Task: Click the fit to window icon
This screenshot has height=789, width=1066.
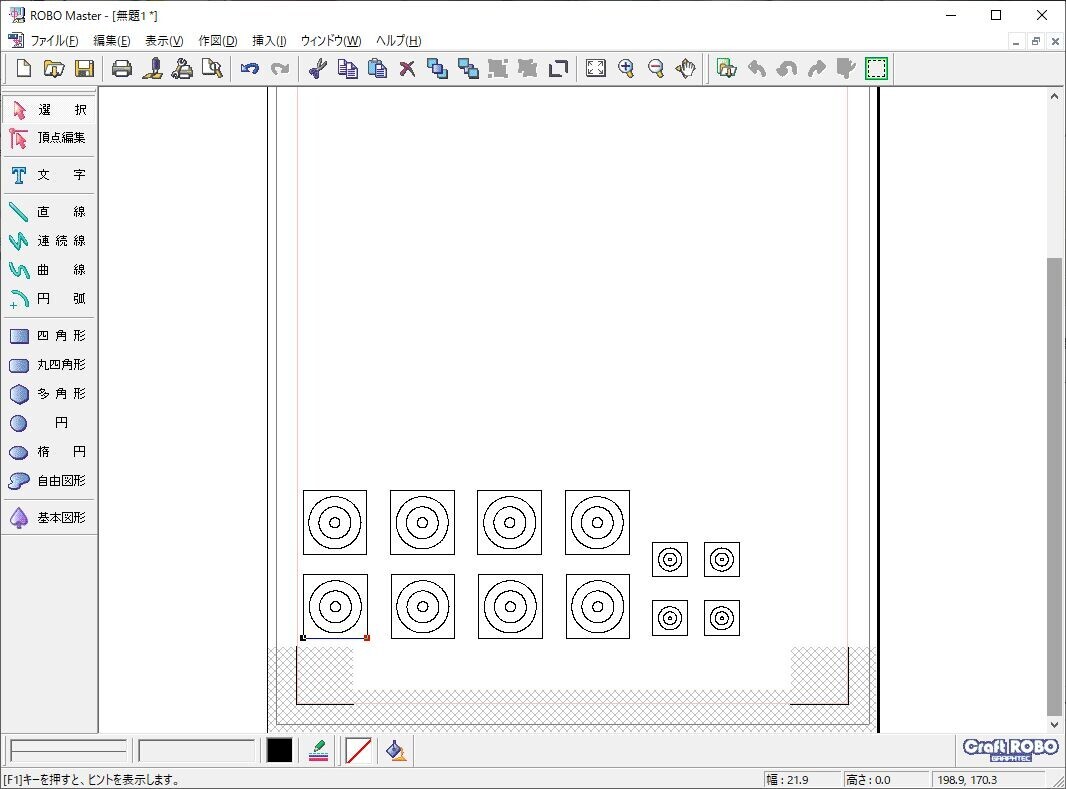Action: tap(596, 68)
